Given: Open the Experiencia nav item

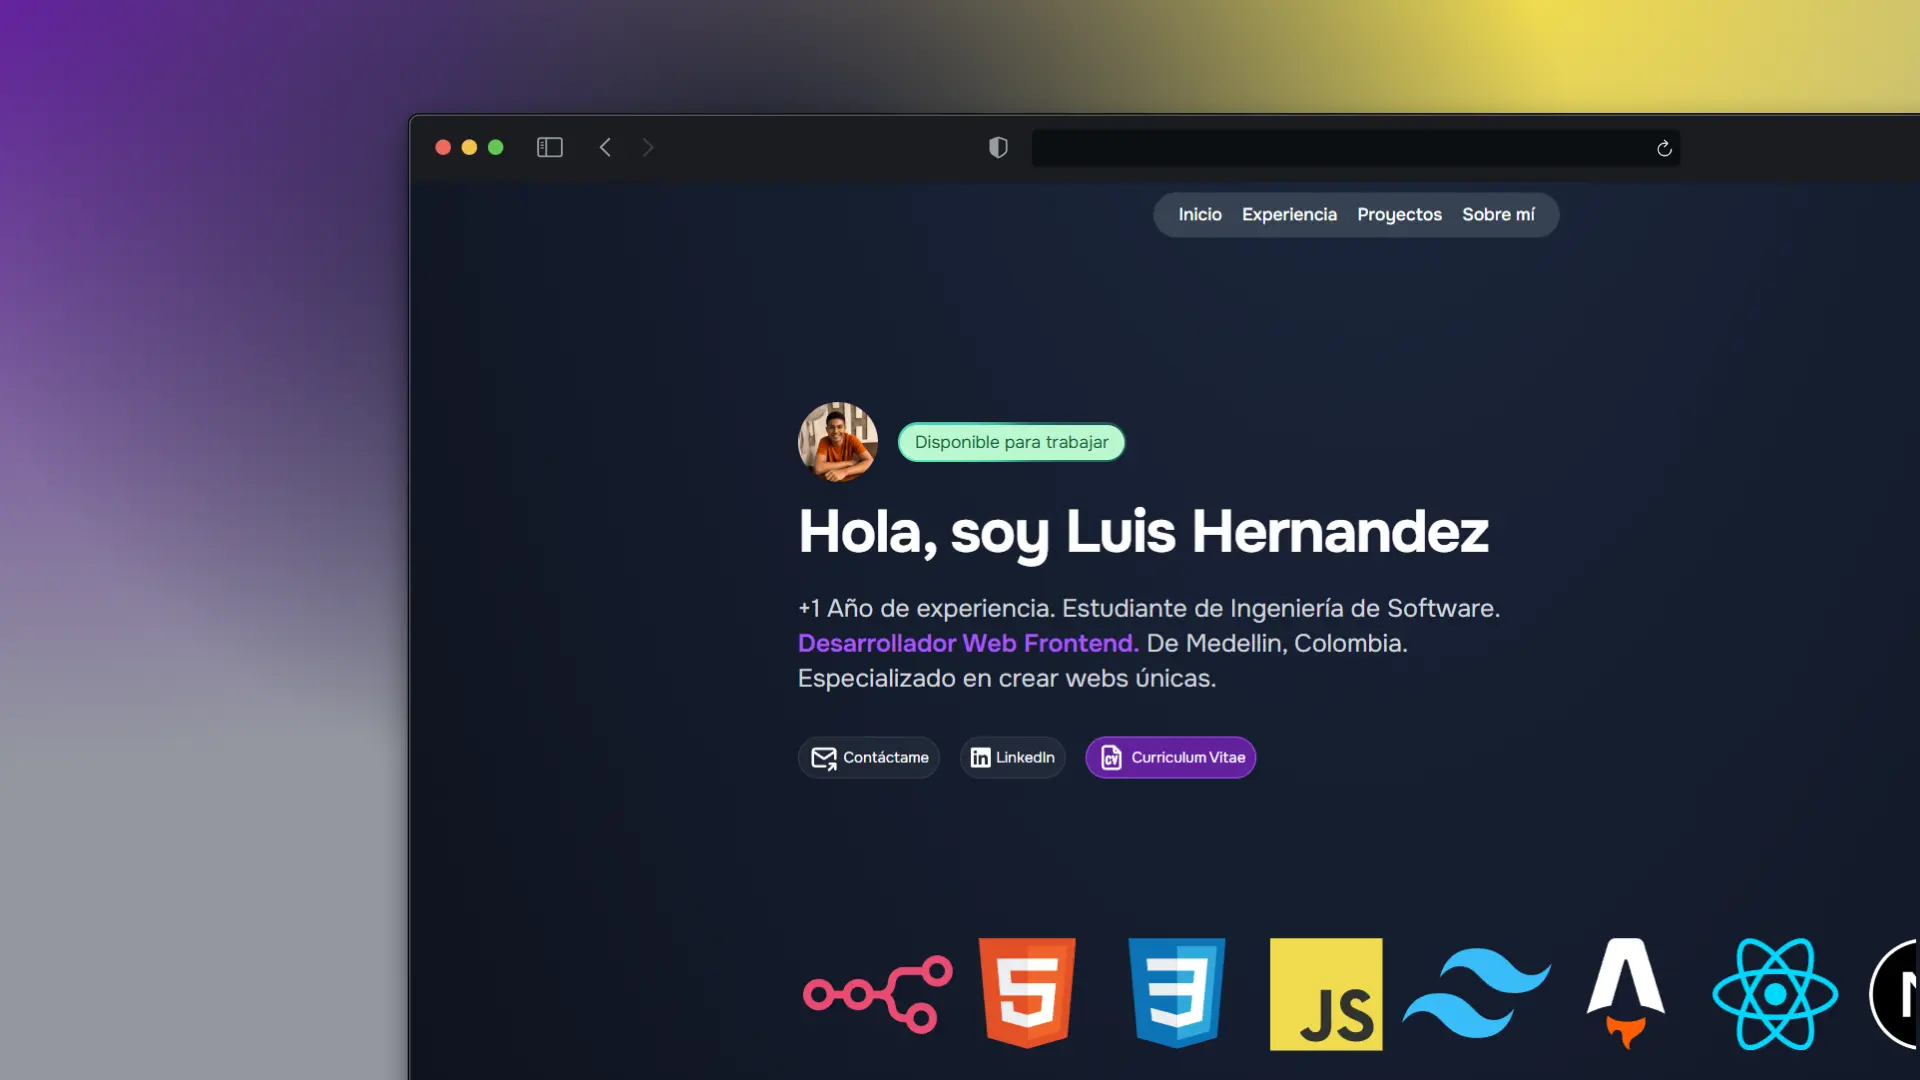Looking at the screenshot, I should 1289,215.
